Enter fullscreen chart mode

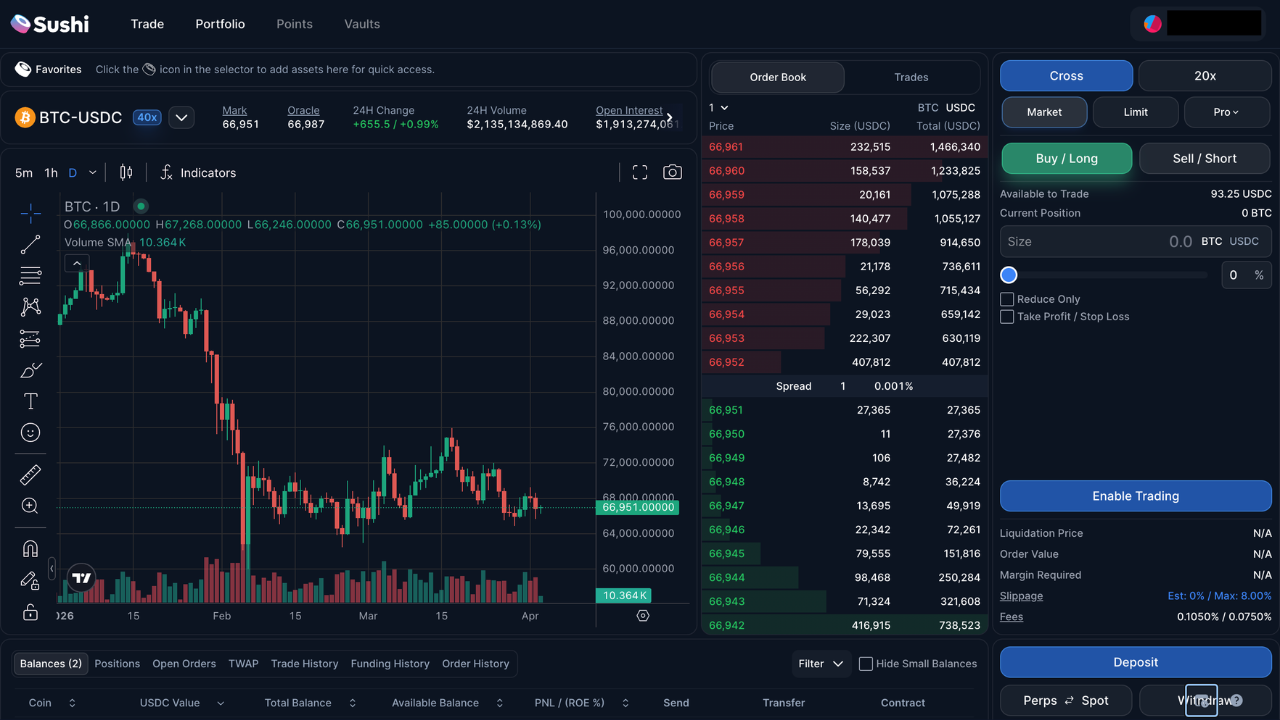coord(640,173)
